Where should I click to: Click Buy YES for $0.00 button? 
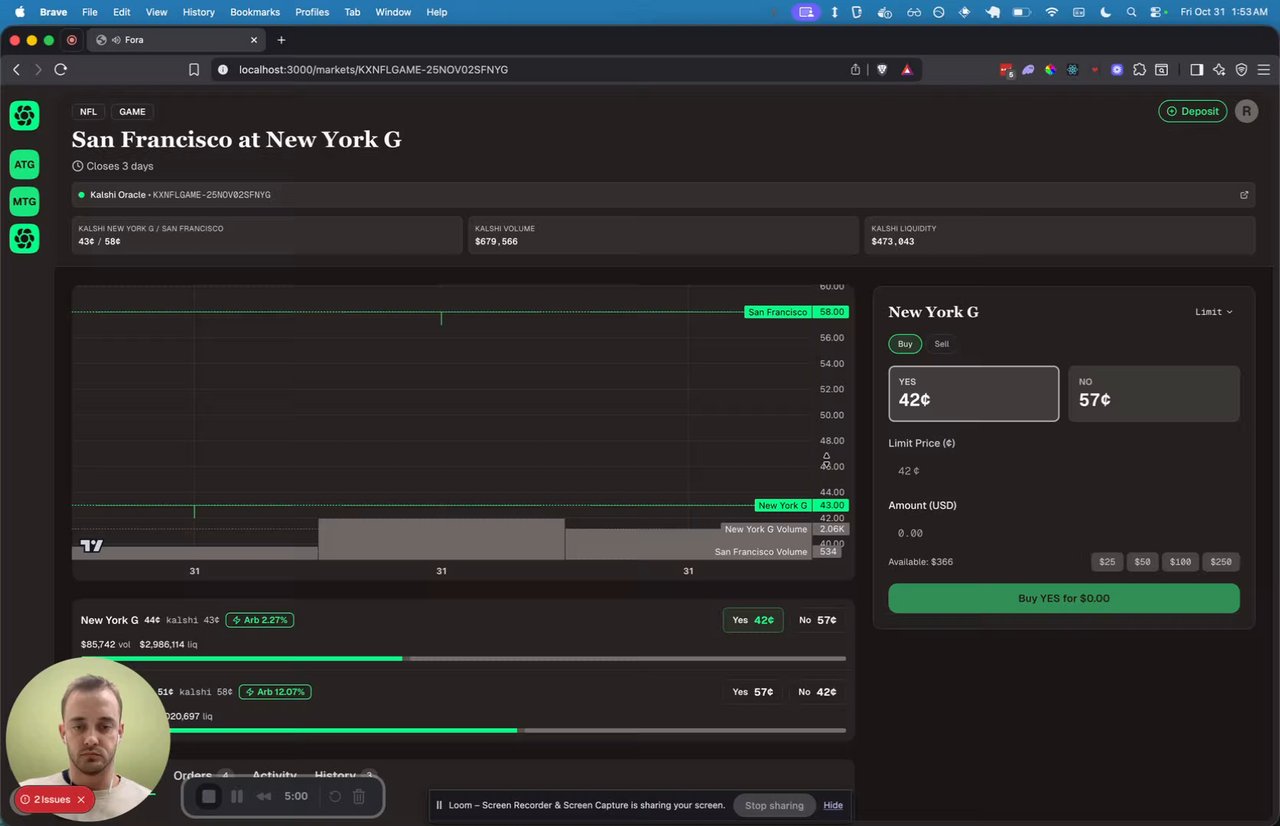1064,598
